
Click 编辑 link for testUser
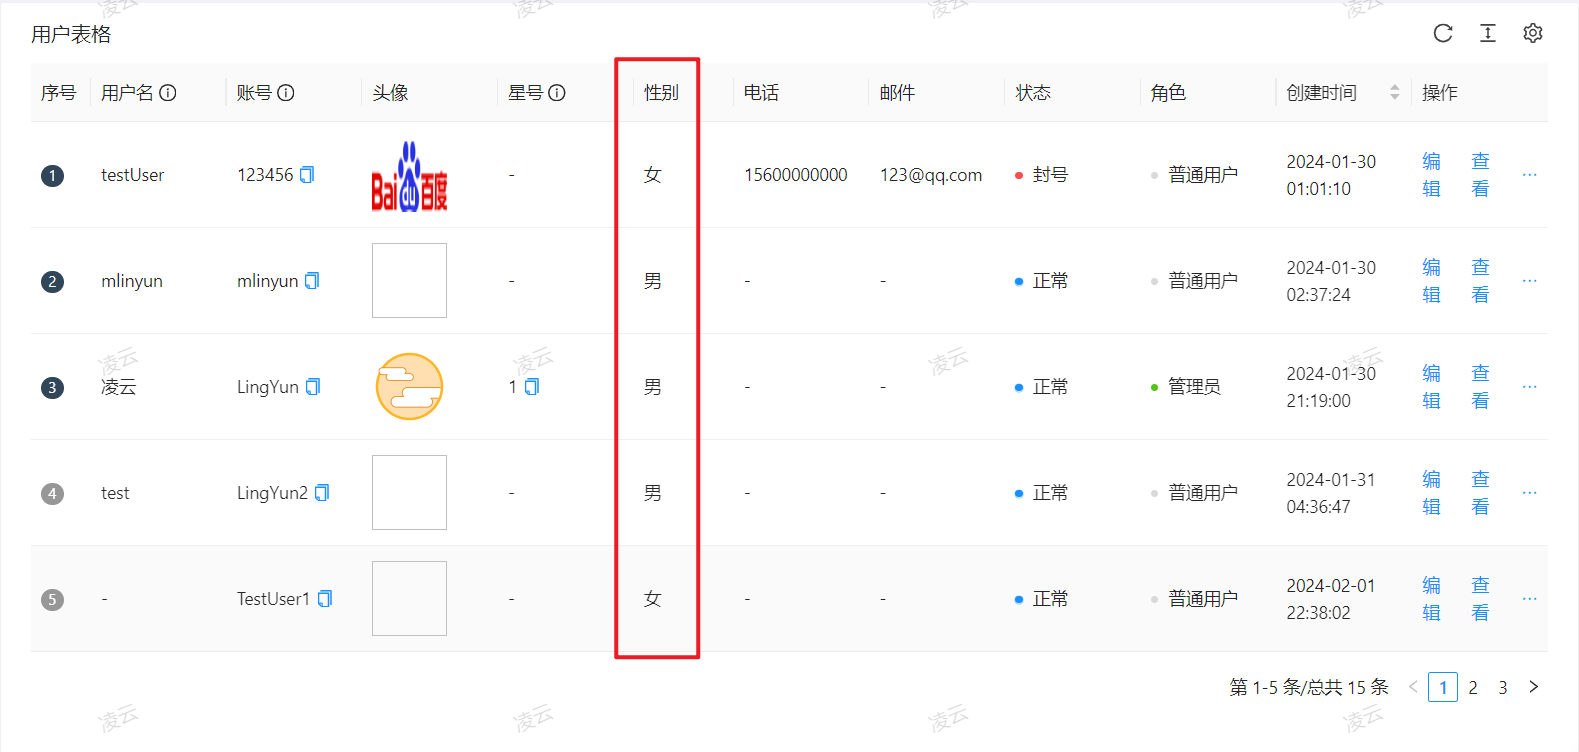(1431, 175)
